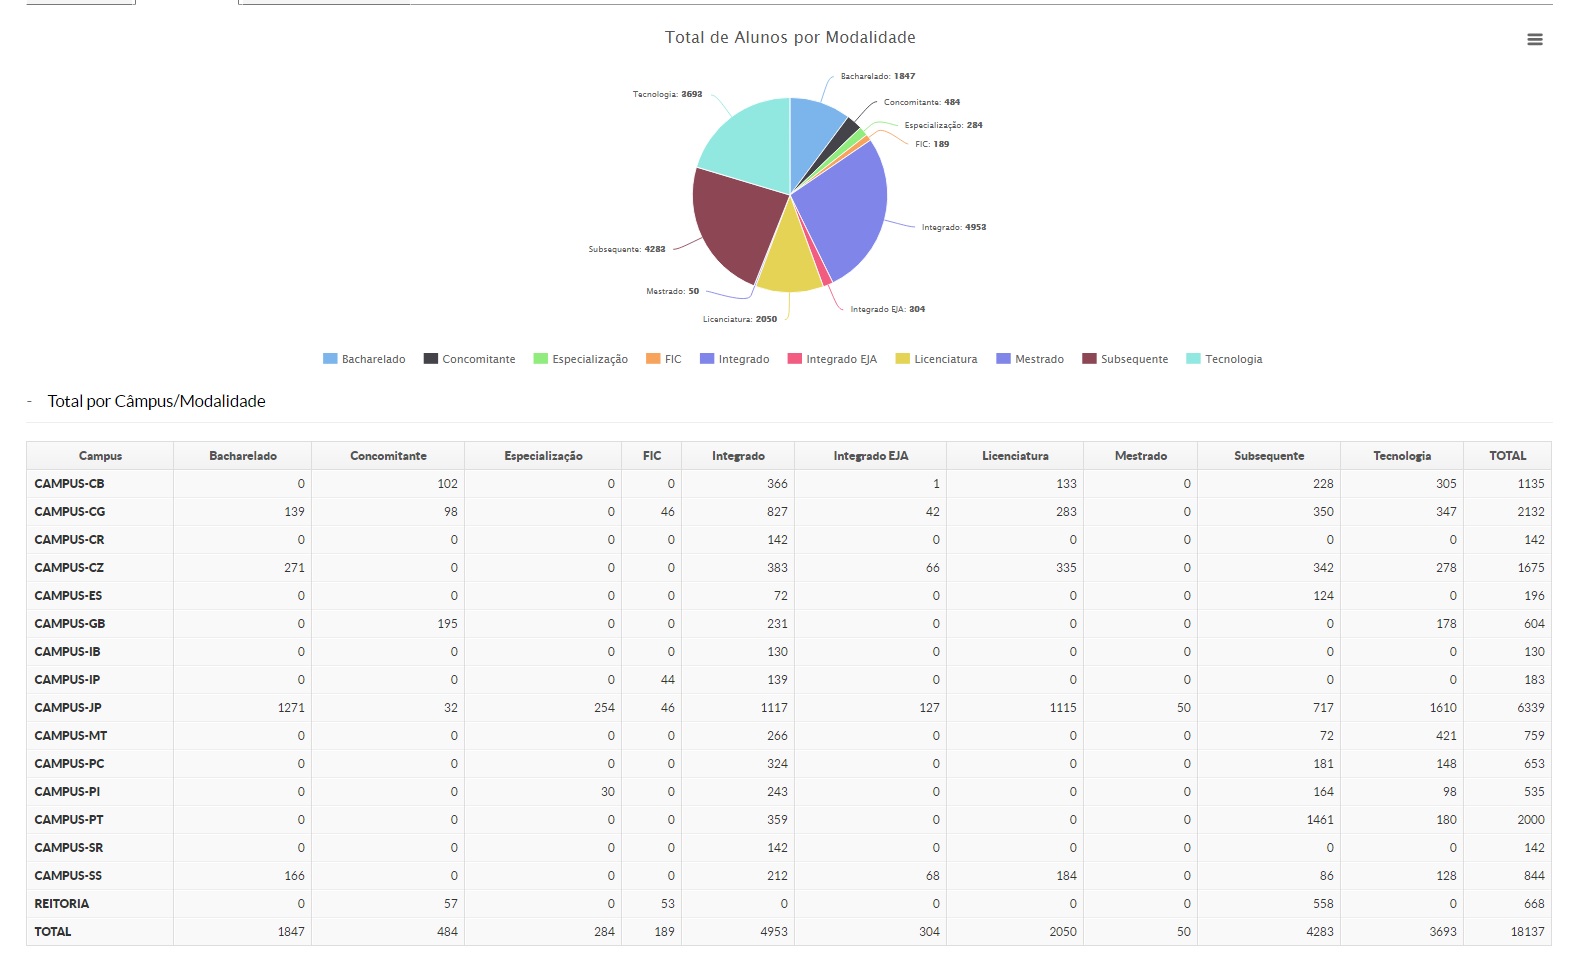Click the yellow Licenciatura pie slice
The width and height of the screenshot is (1588, 970).
[x=789, y=260]
